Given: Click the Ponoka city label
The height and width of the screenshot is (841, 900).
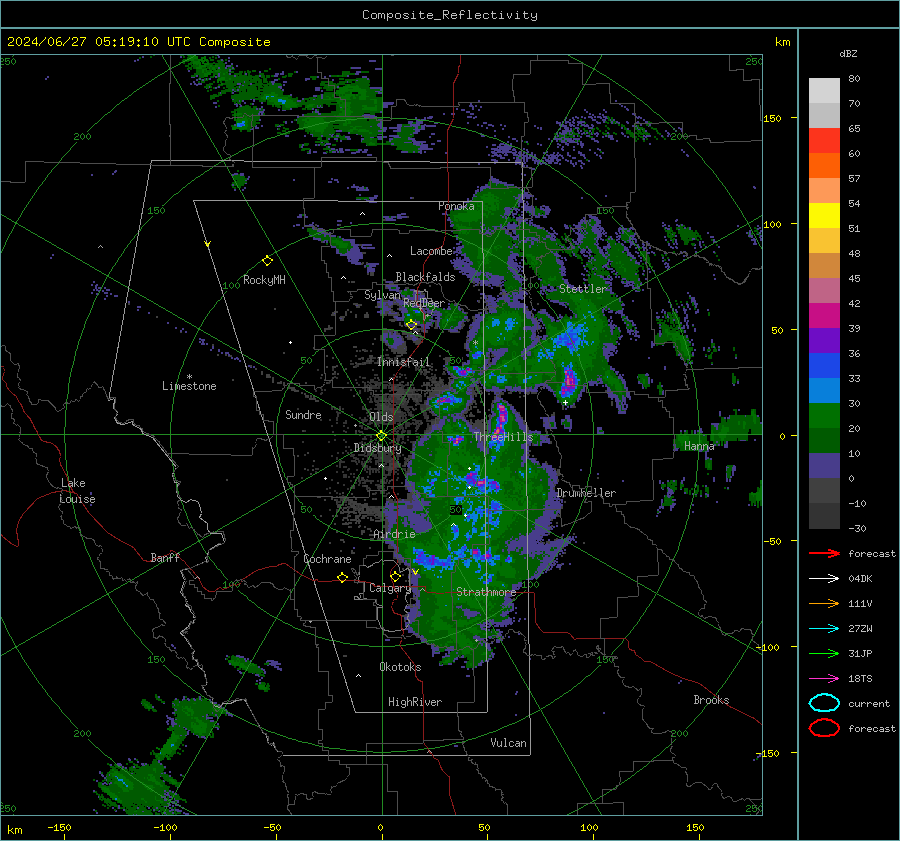Looking at the screenshot, I should [x=456, y=206].
